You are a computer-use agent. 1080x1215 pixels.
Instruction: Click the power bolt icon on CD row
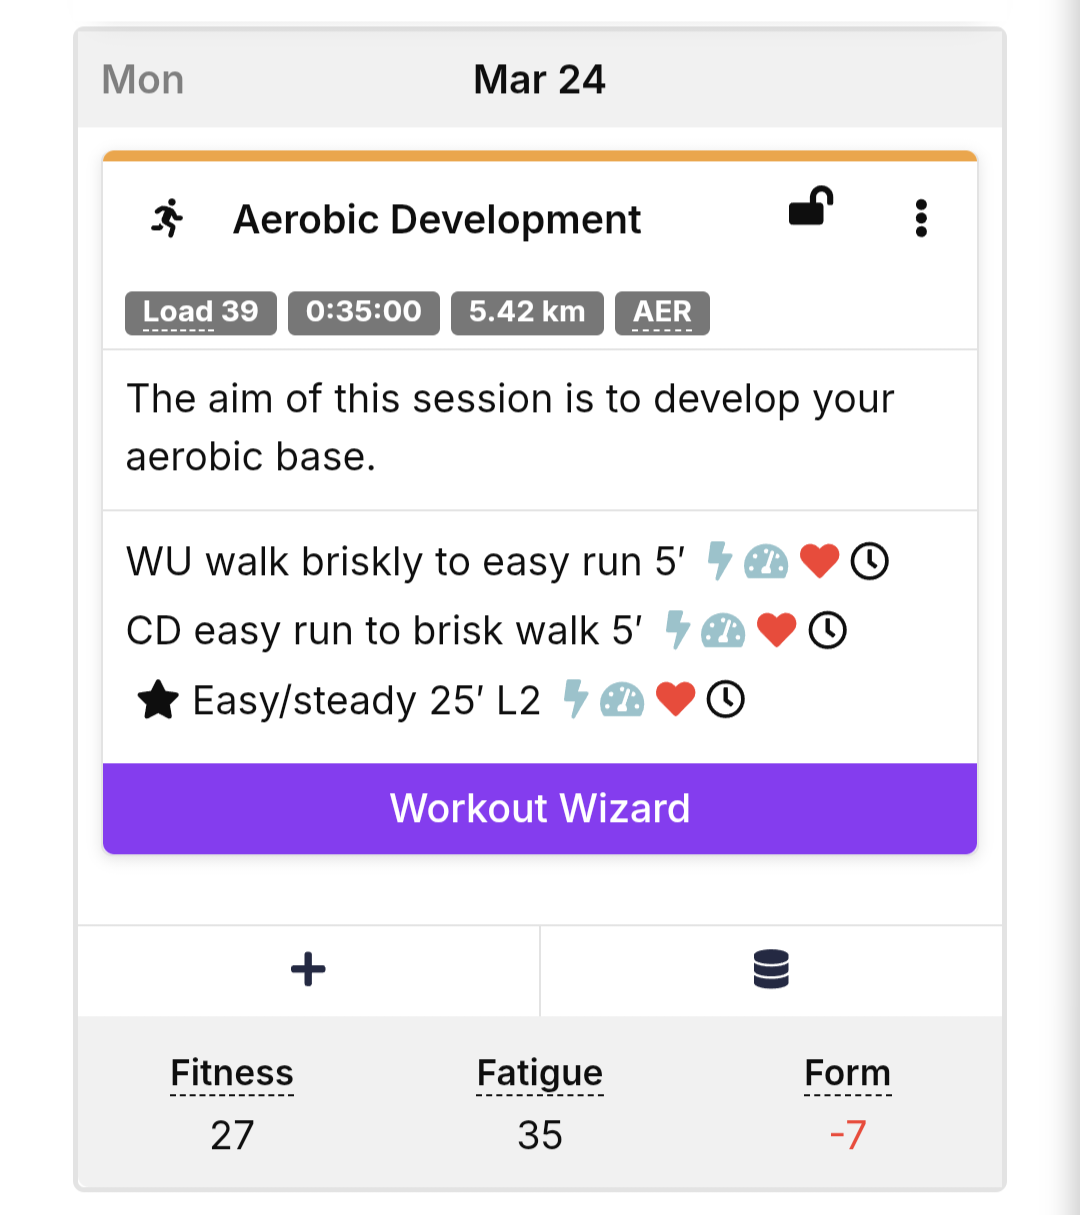[677, 630]
